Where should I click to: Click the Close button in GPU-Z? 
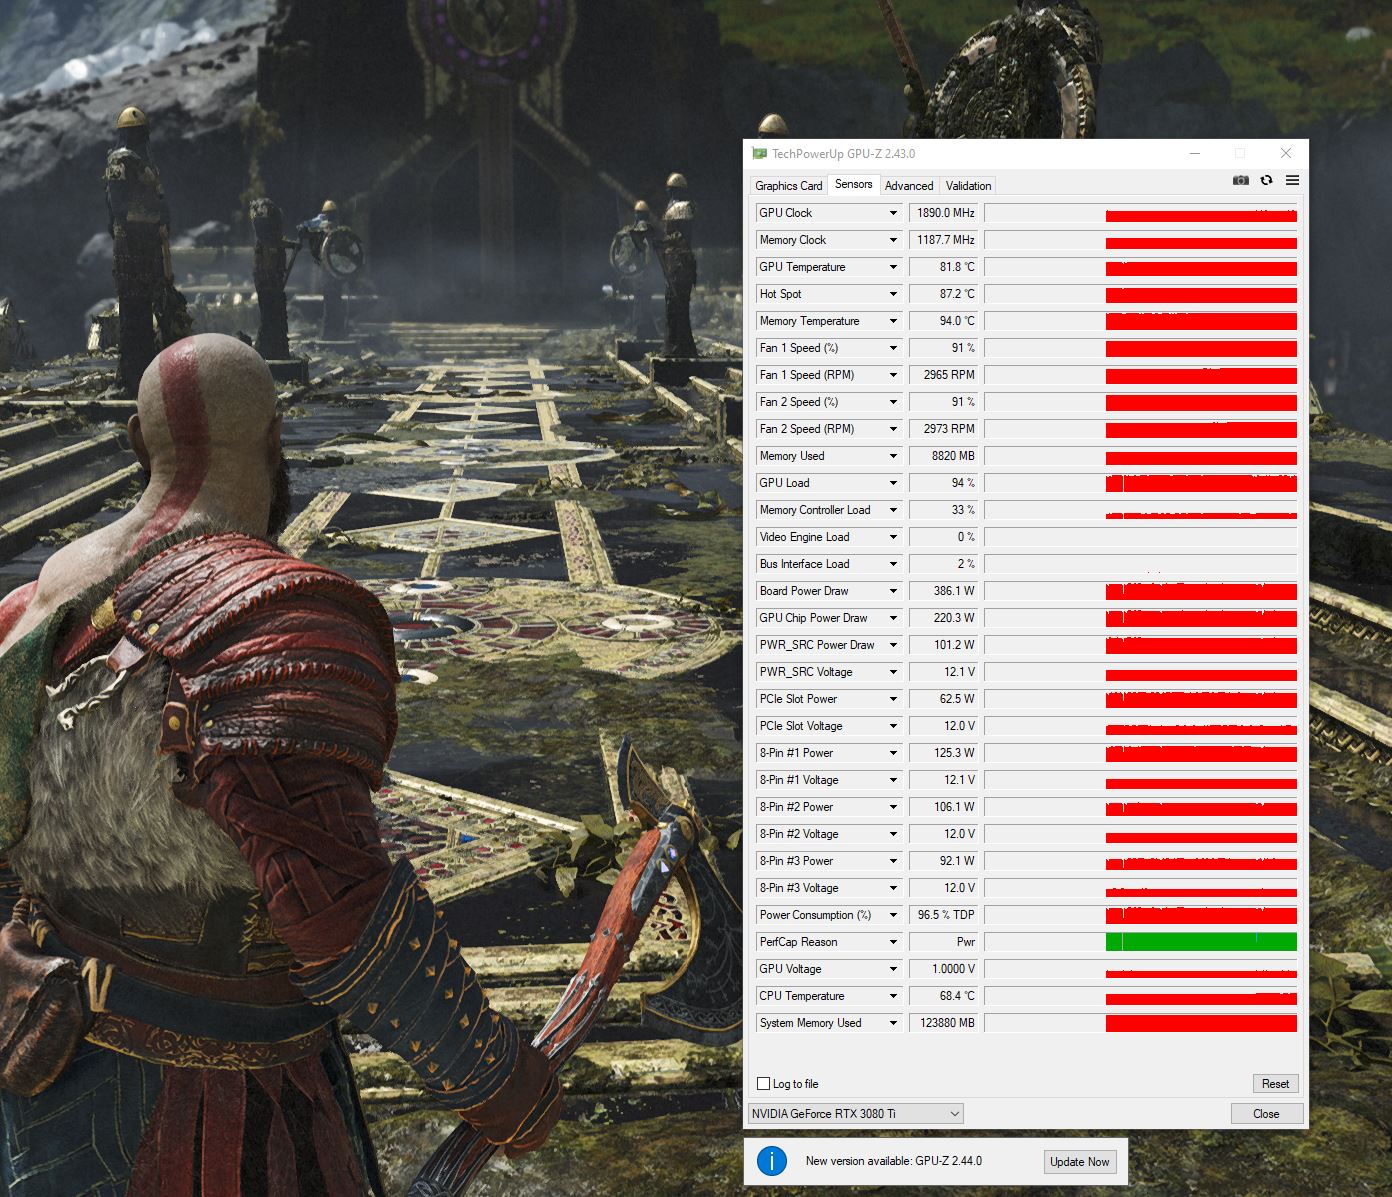coord(1266,1113)
